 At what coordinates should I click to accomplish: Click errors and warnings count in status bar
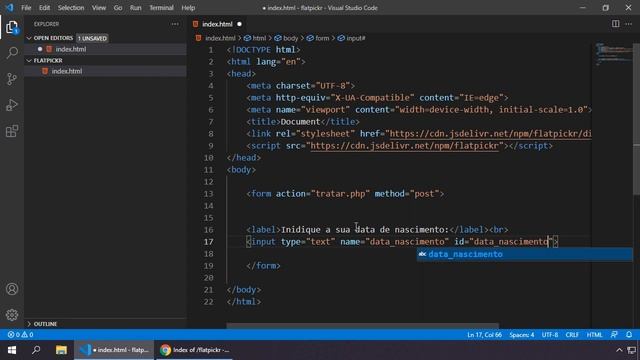(20, 335)
